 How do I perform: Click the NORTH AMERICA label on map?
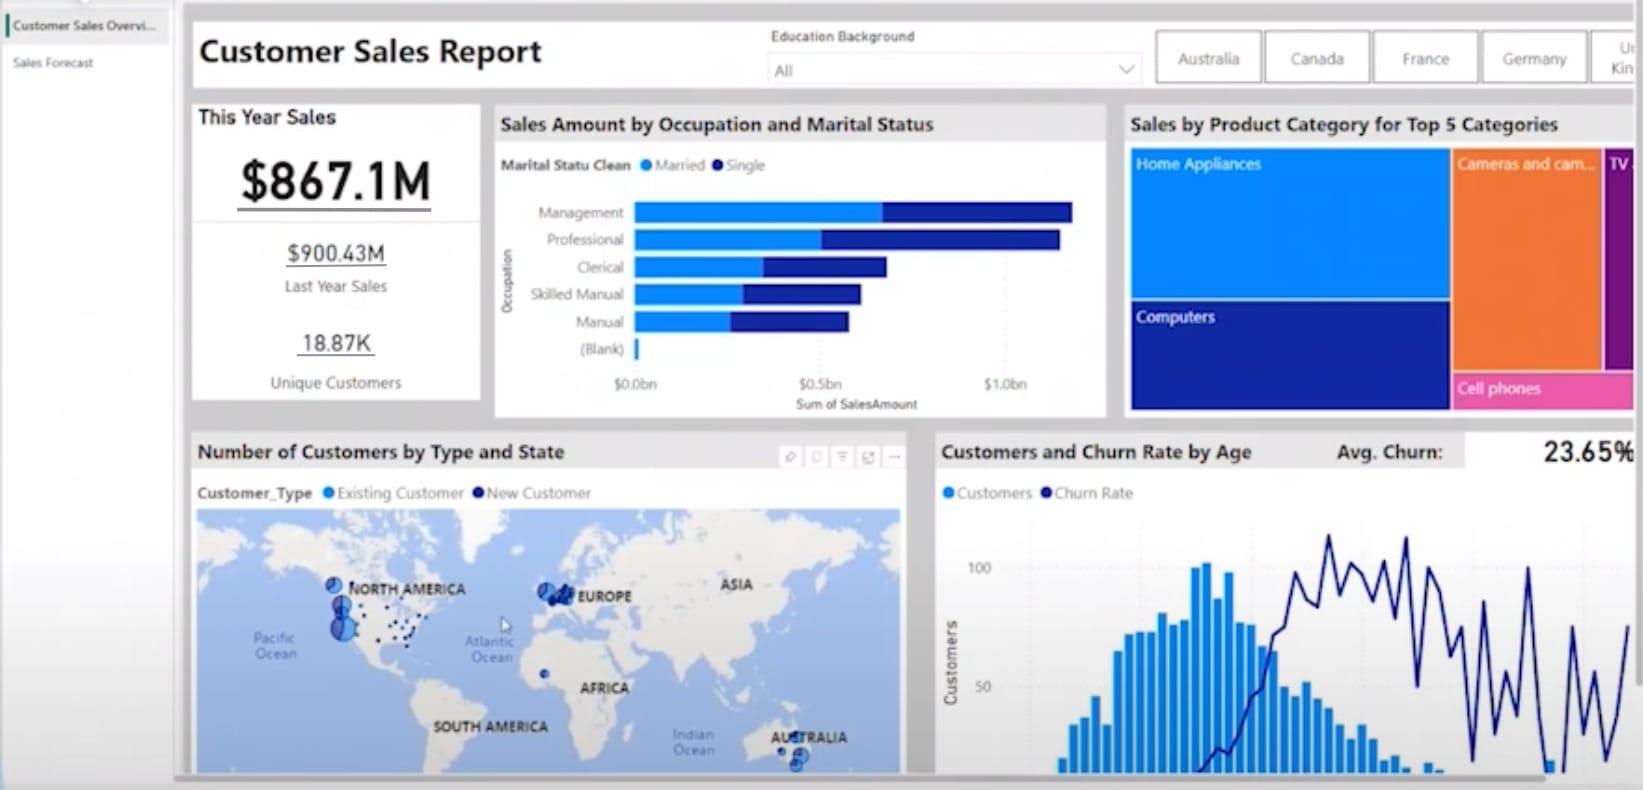(x=407, y=589)
